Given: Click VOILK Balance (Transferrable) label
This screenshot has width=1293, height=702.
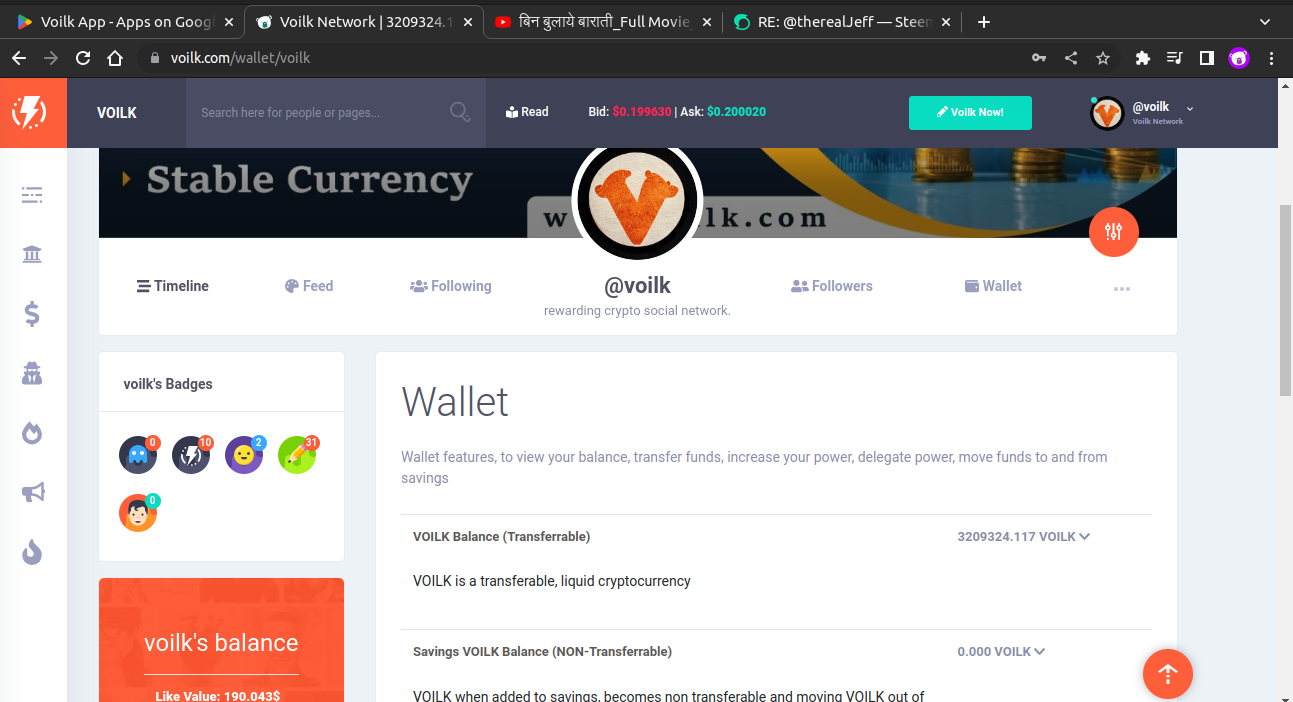Looking at the screenshot, I should coord(502,537).
